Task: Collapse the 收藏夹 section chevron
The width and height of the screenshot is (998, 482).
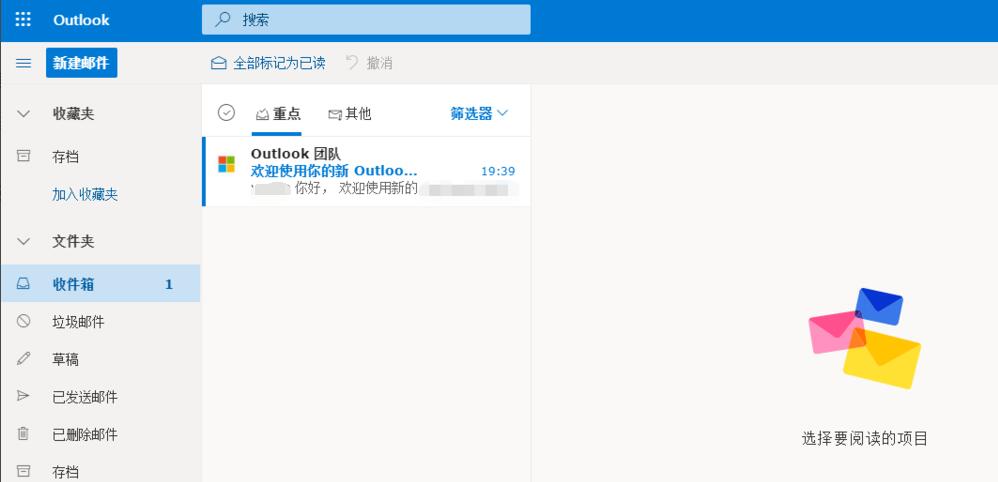Action: click(x=24, y=114)
